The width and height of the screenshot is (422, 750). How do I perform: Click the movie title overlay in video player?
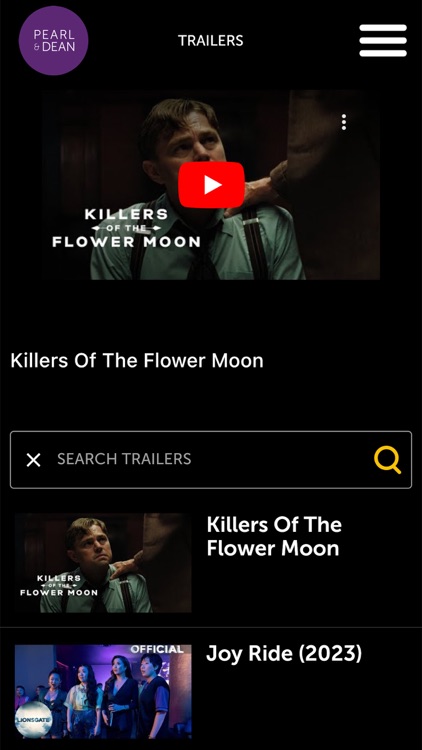126,228
